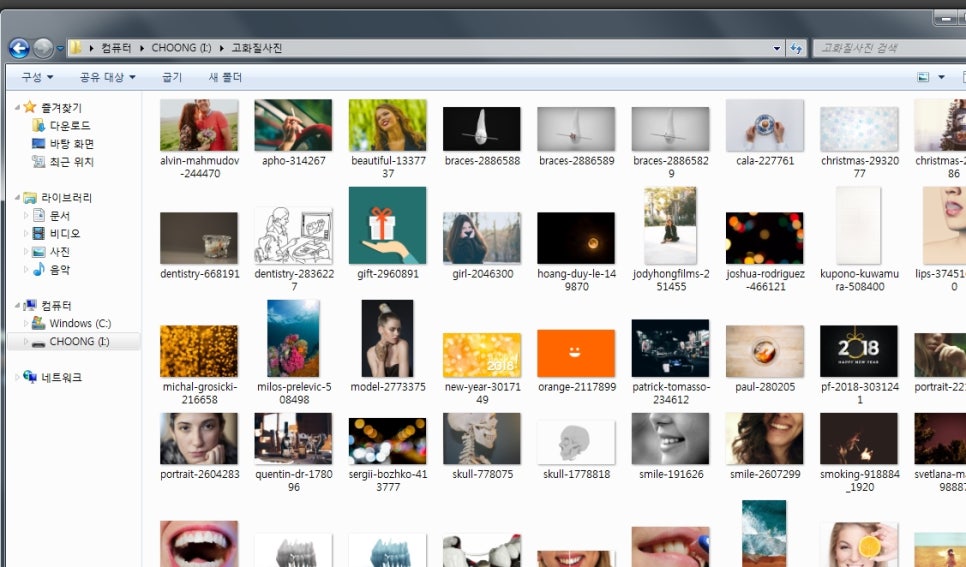Image resolution: width=966 pixels, height=567 pixels.
Task: Click the Back navigation arrow
Action: coord(19,48)
